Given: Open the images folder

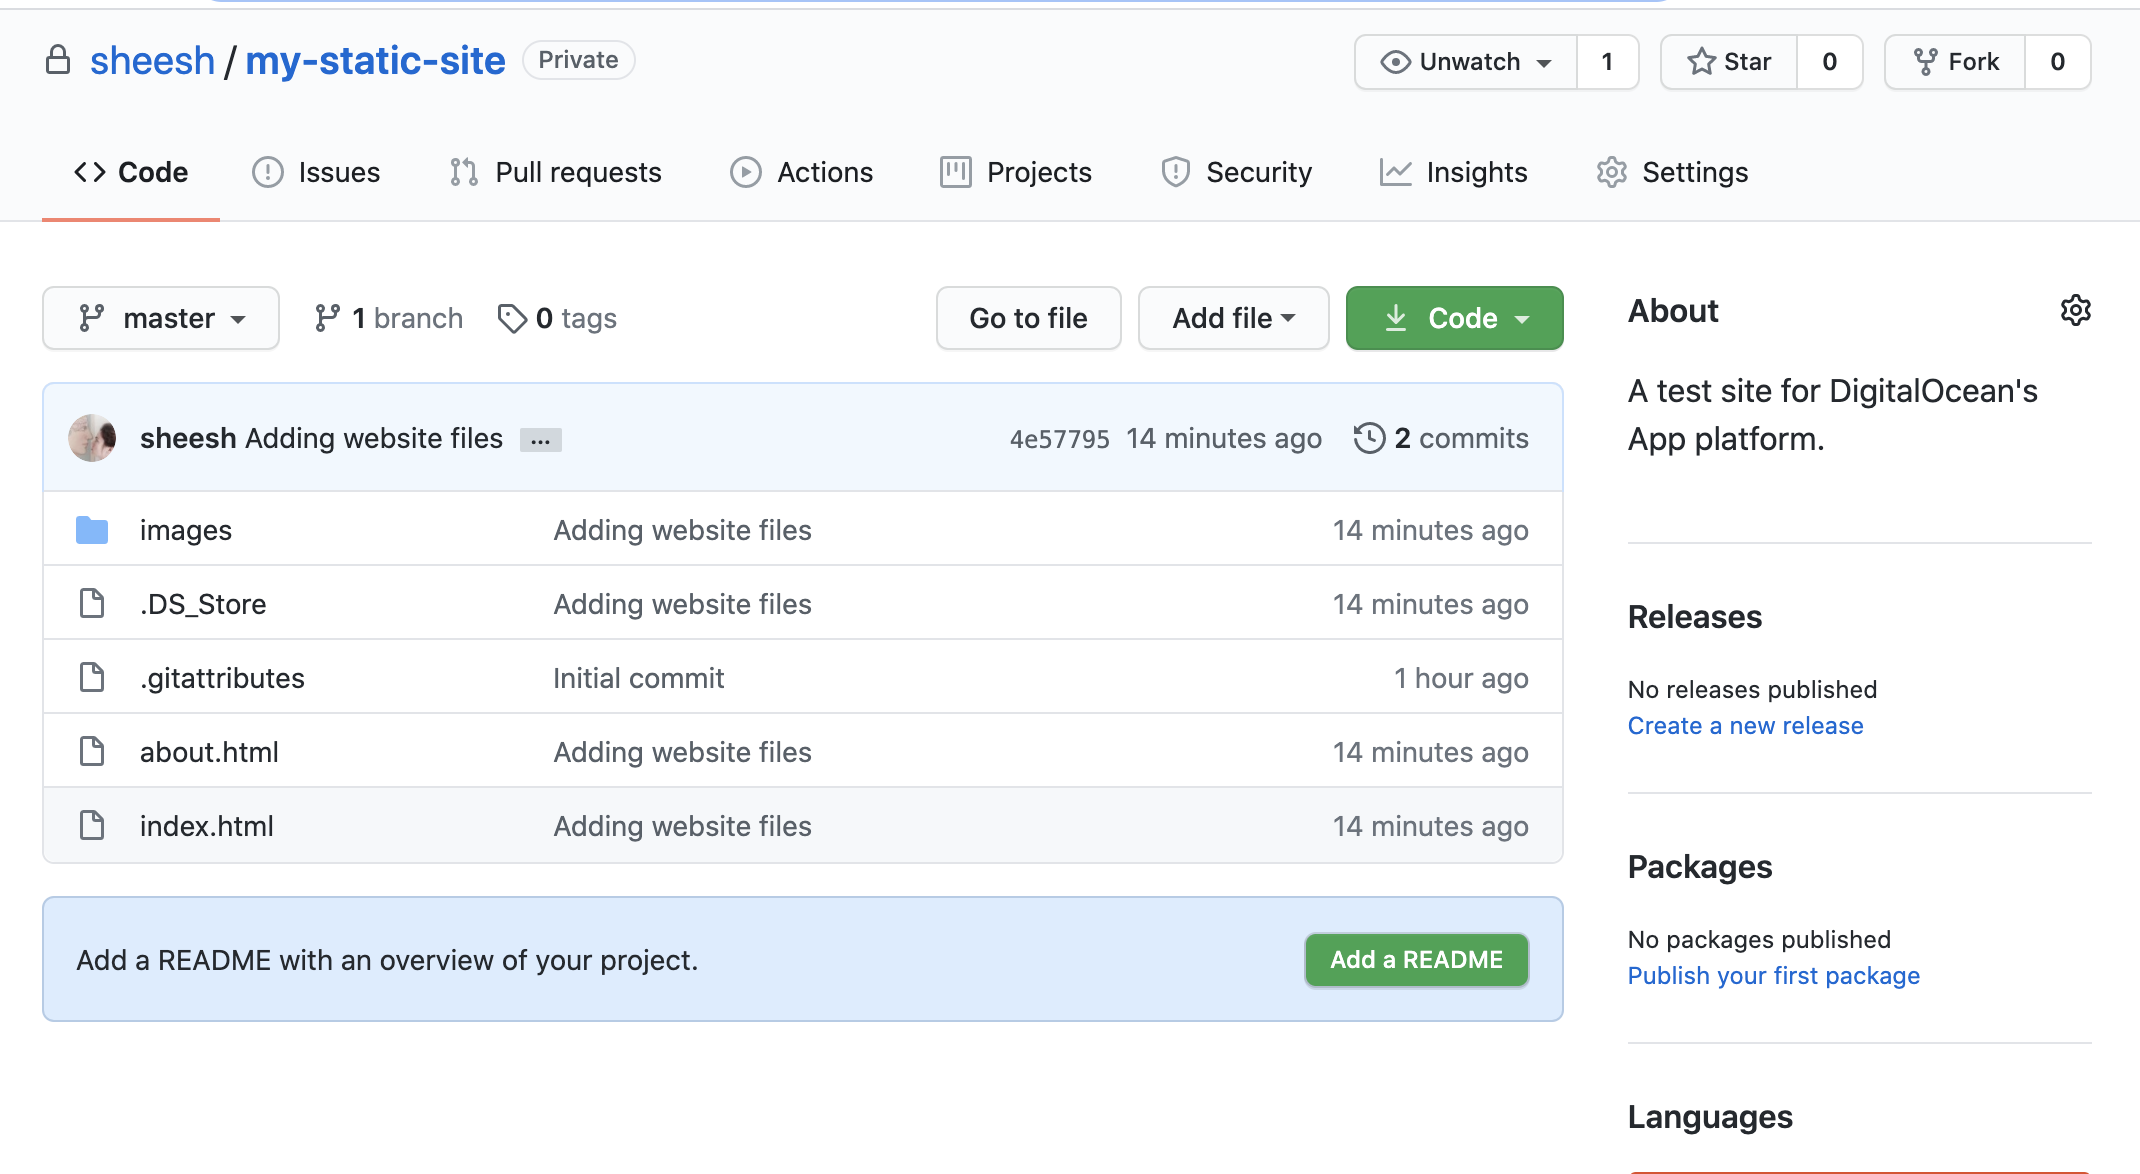Looking at the screenshot, I should (x=185, y=529).
